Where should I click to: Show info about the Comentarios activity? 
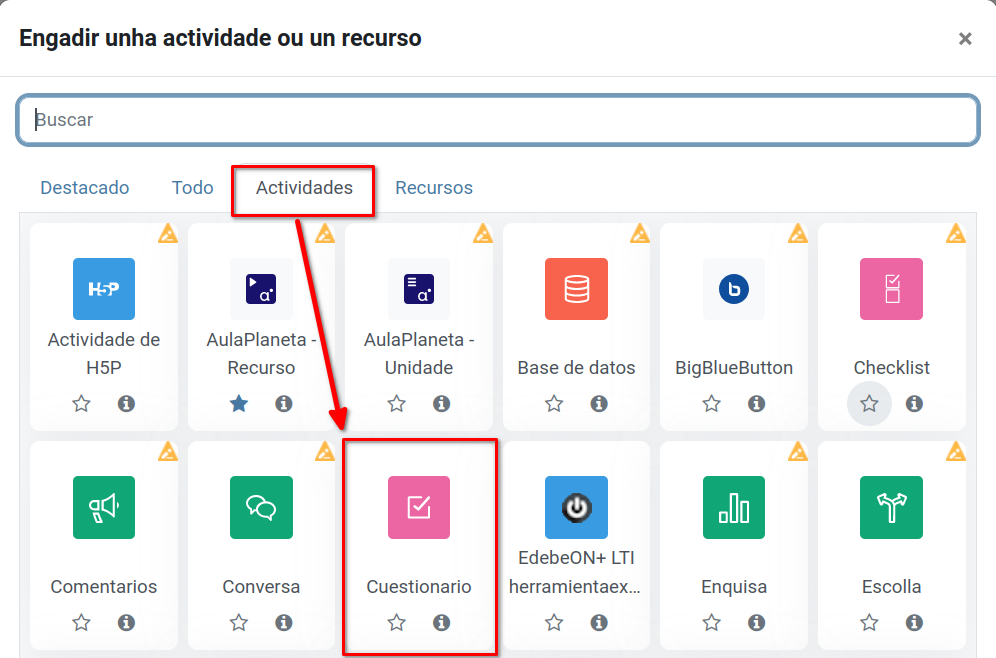tap(126, 622)
